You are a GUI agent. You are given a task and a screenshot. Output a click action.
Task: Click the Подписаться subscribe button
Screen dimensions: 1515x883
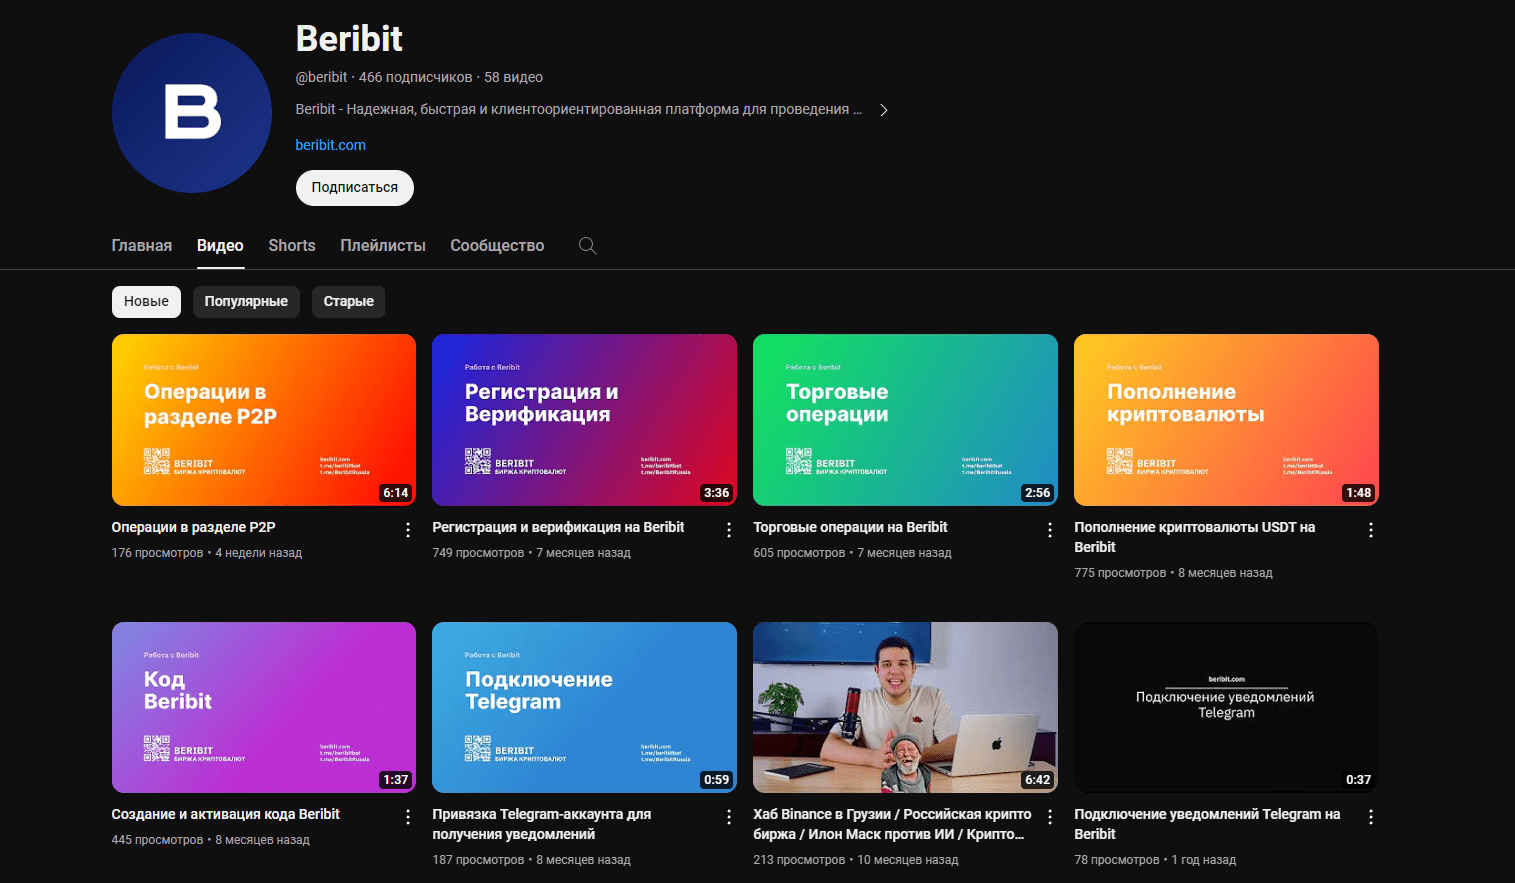point(355,188)
